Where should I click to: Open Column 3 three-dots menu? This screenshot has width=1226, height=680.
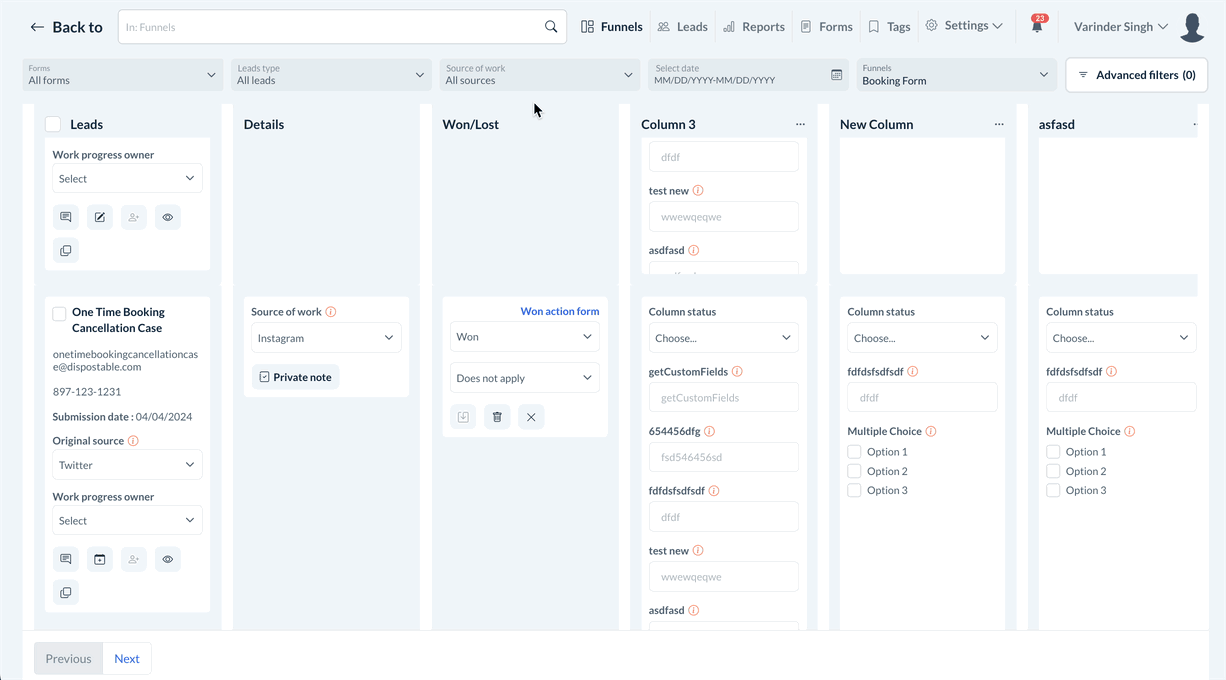pos(800,125)
